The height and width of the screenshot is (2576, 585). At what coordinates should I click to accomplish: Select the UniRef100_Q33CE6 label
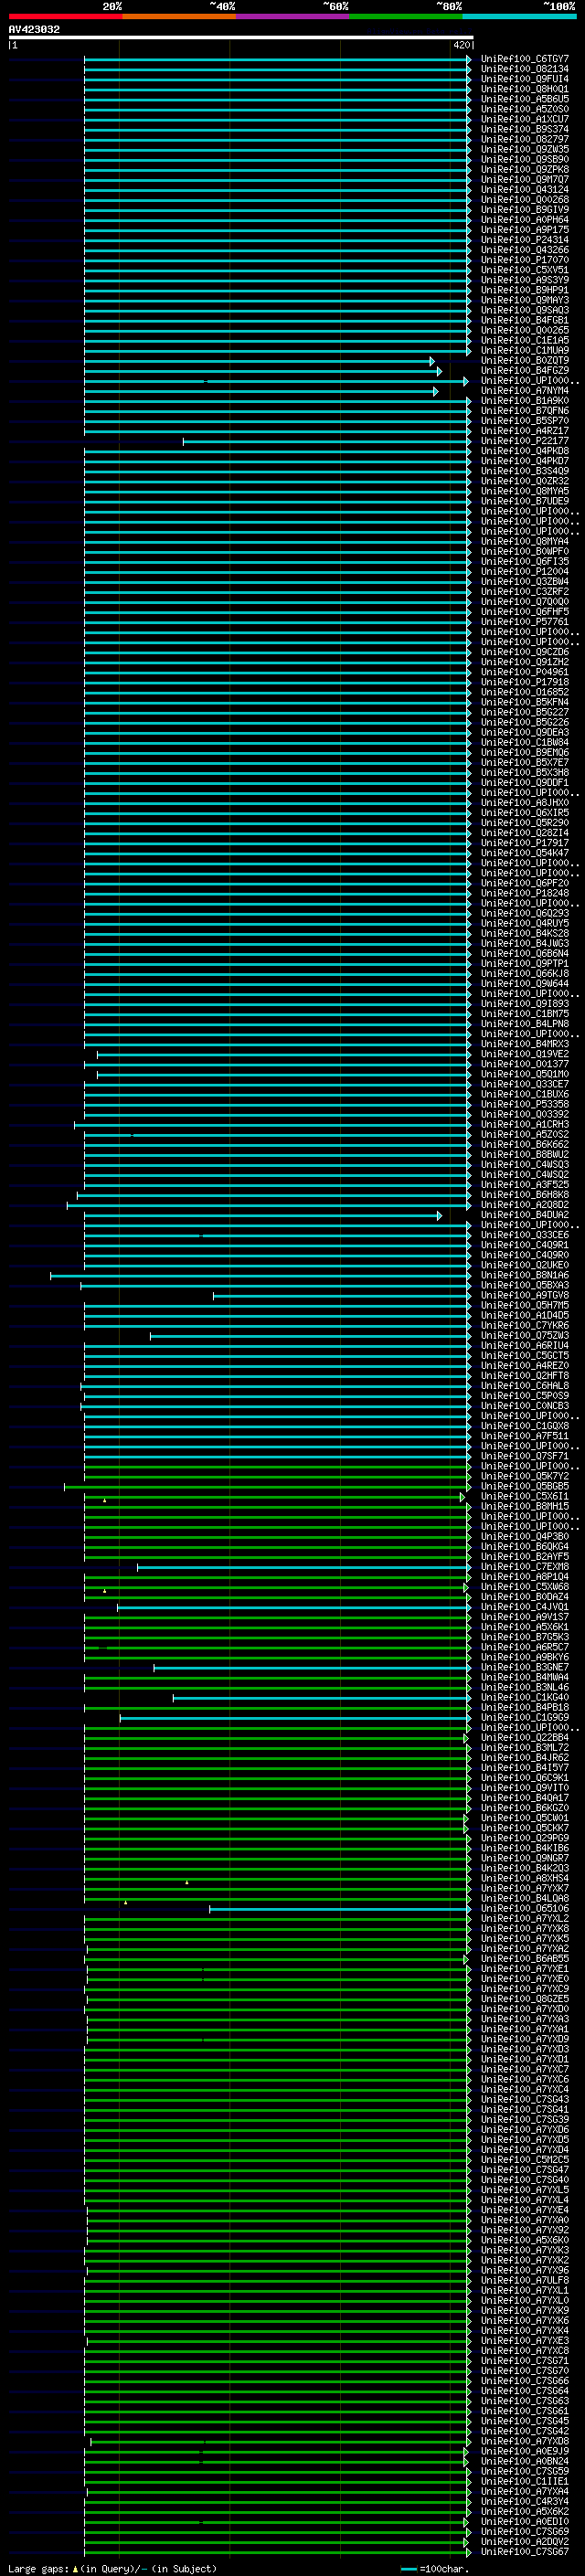pyautogui.click(x=524, y=1234)
